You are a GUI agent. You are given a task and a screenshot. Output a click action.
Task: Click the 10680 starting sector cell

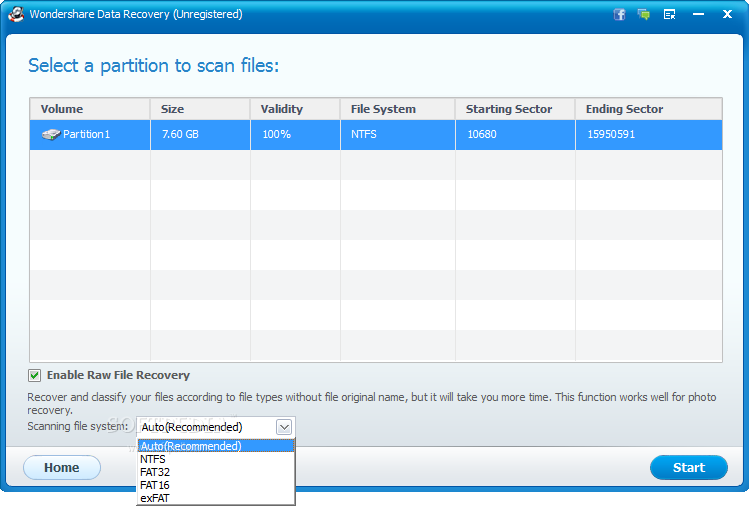515,135
